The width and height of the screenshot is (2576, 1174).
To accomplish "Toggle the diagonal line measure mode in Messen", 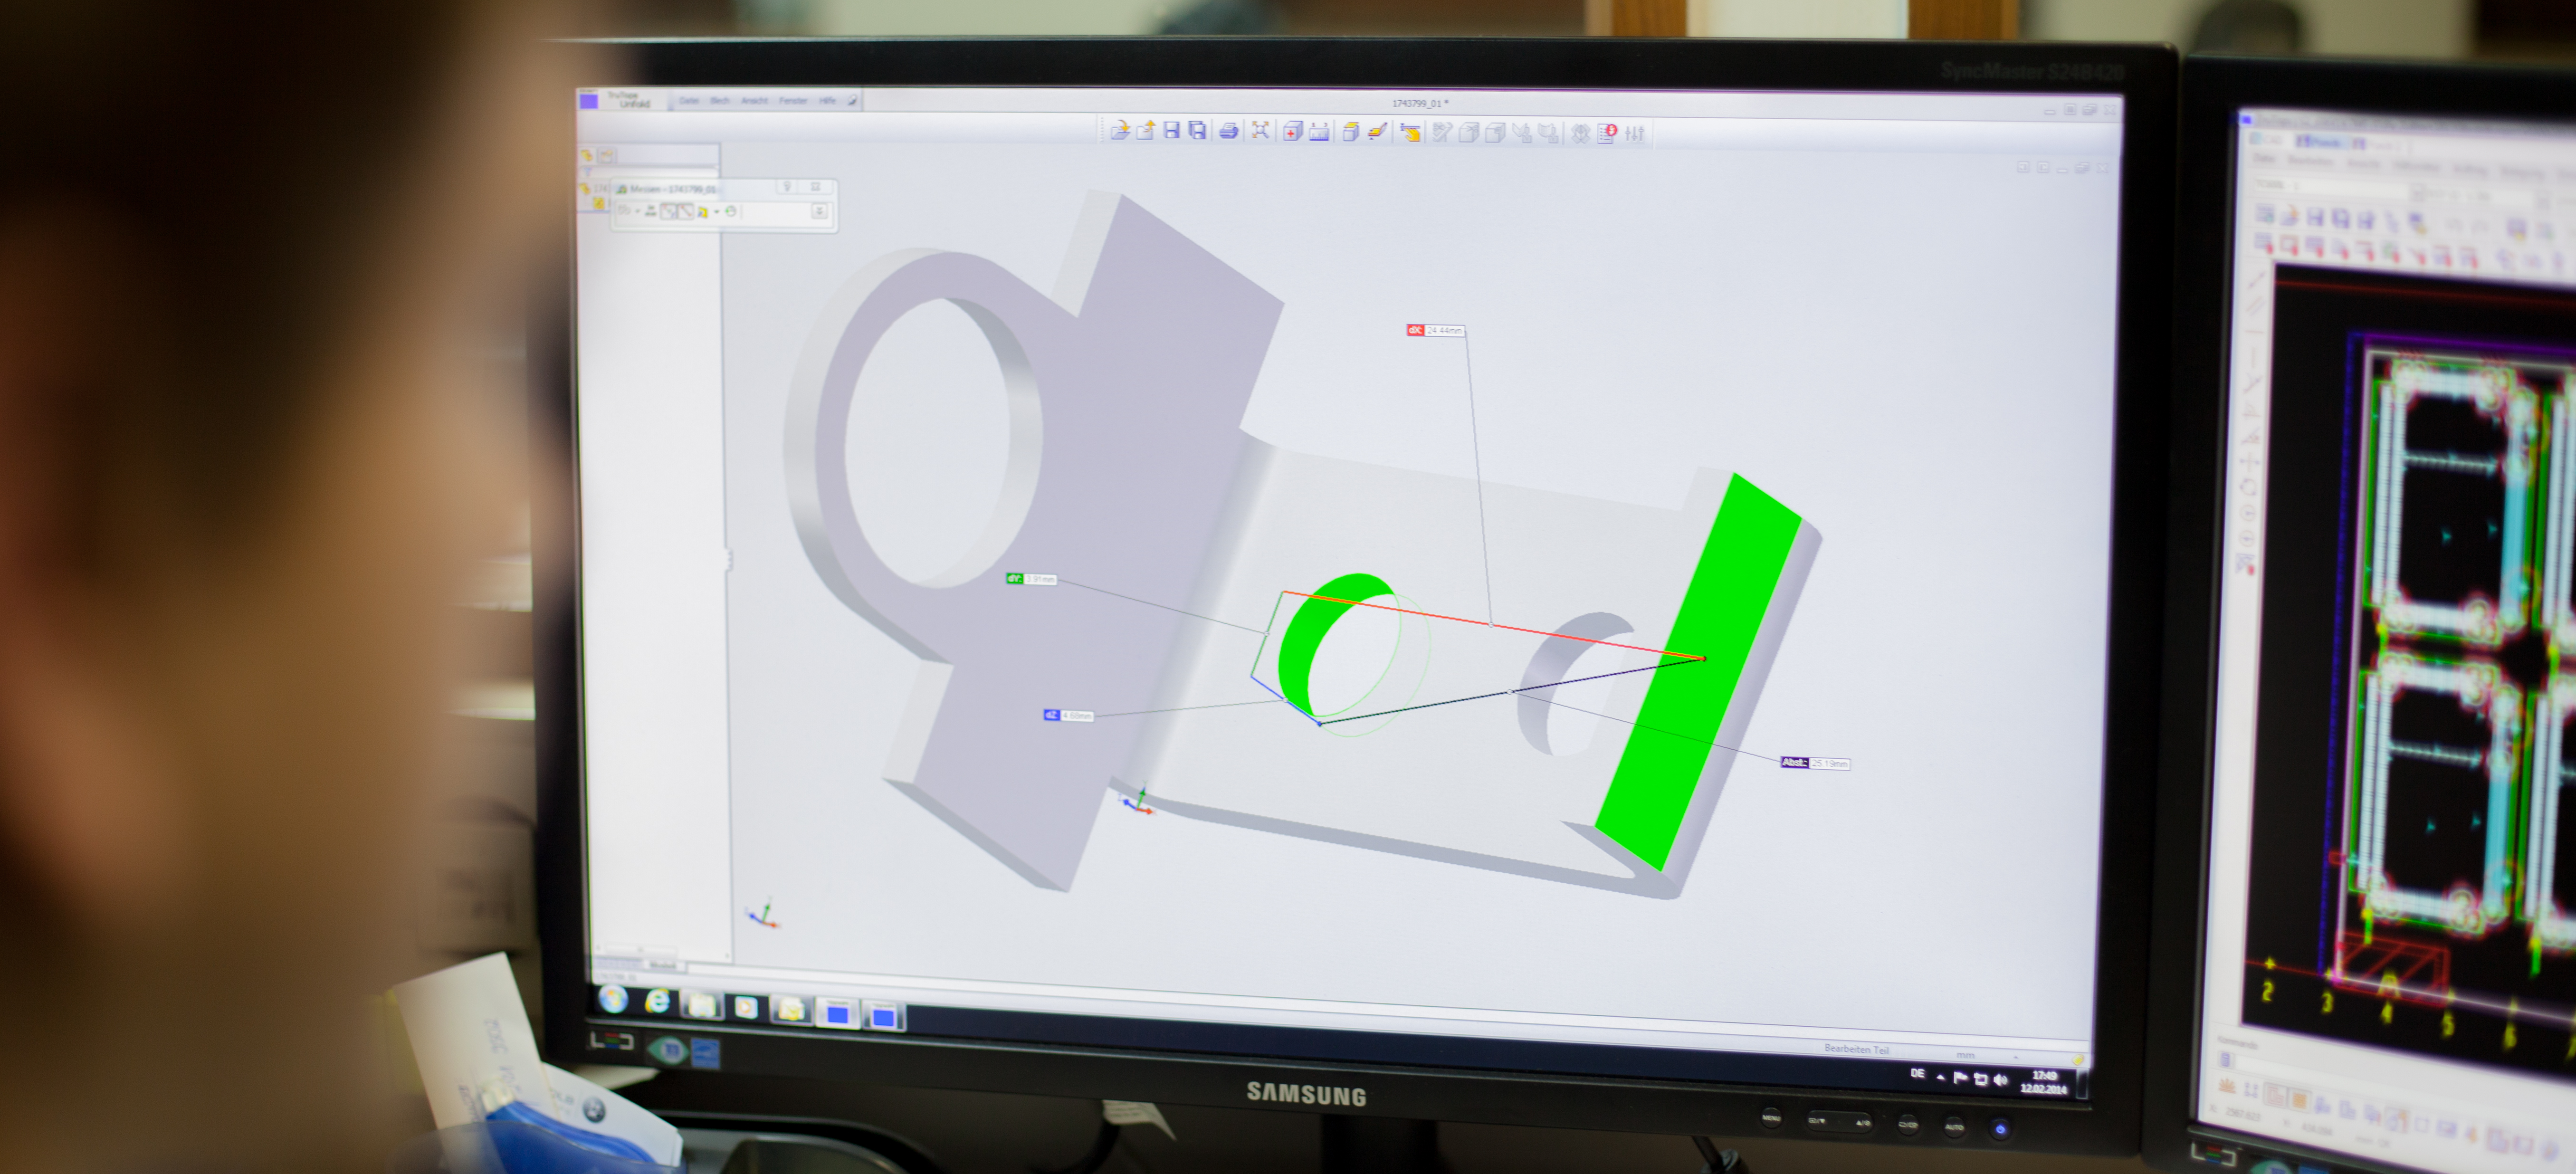I will pos(685,211).
